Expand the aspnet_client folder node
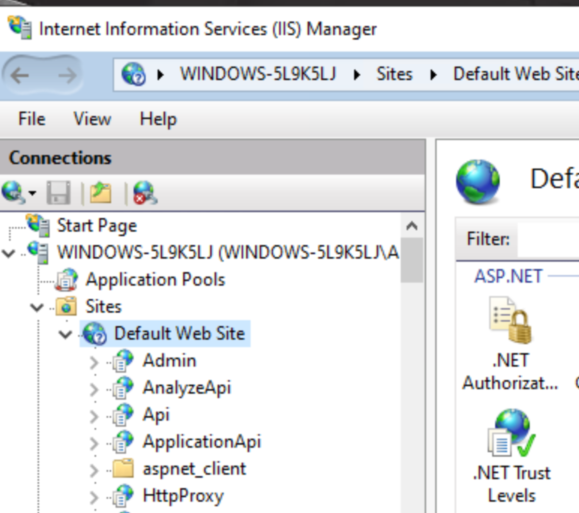This screenshot has height=513, width=579. [x=94, y=470]
